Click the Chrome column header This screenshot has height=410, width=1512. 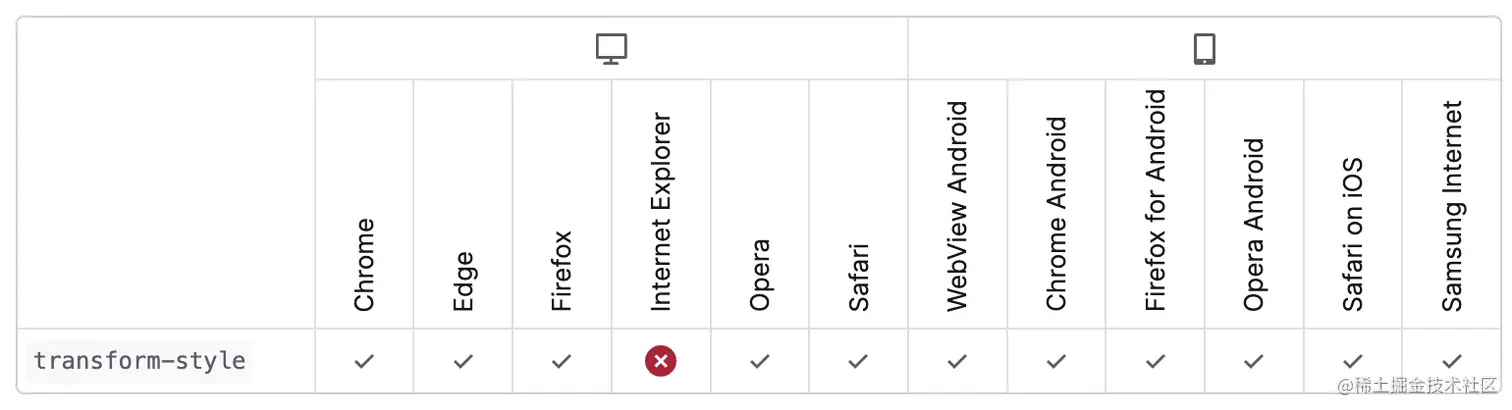tap(364, 264)
